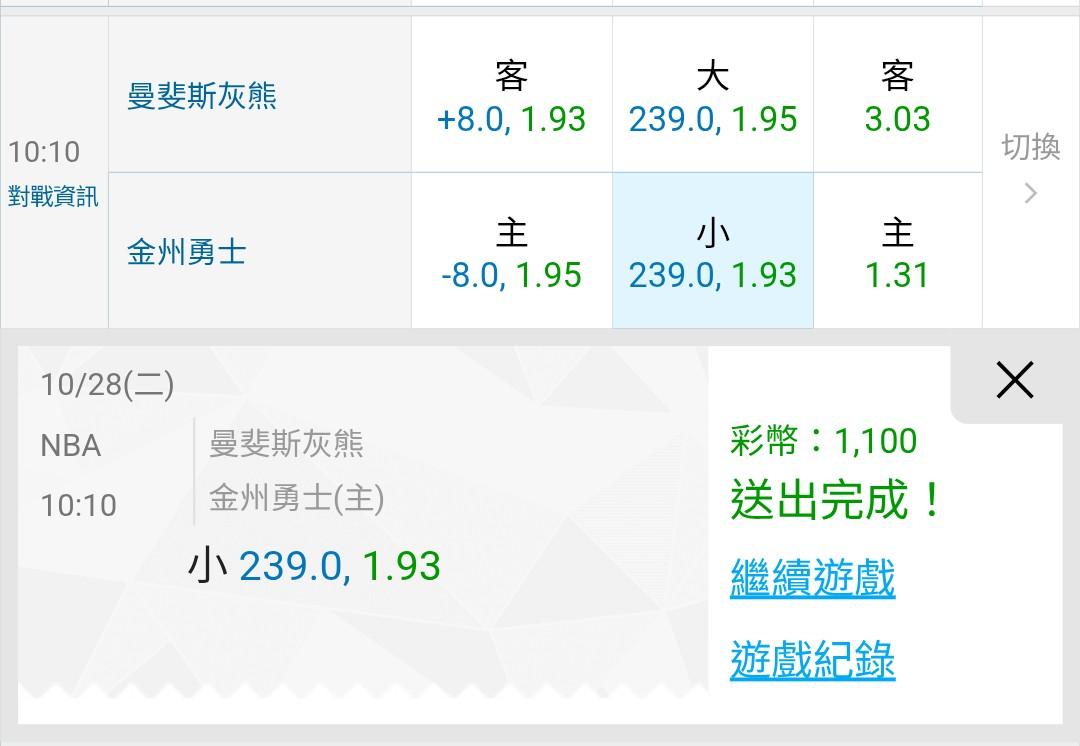This screenshot has height=746, width=1080.
Task: Click 金州勇士(主) in the bet slip
Action: (x=296, y=498)
